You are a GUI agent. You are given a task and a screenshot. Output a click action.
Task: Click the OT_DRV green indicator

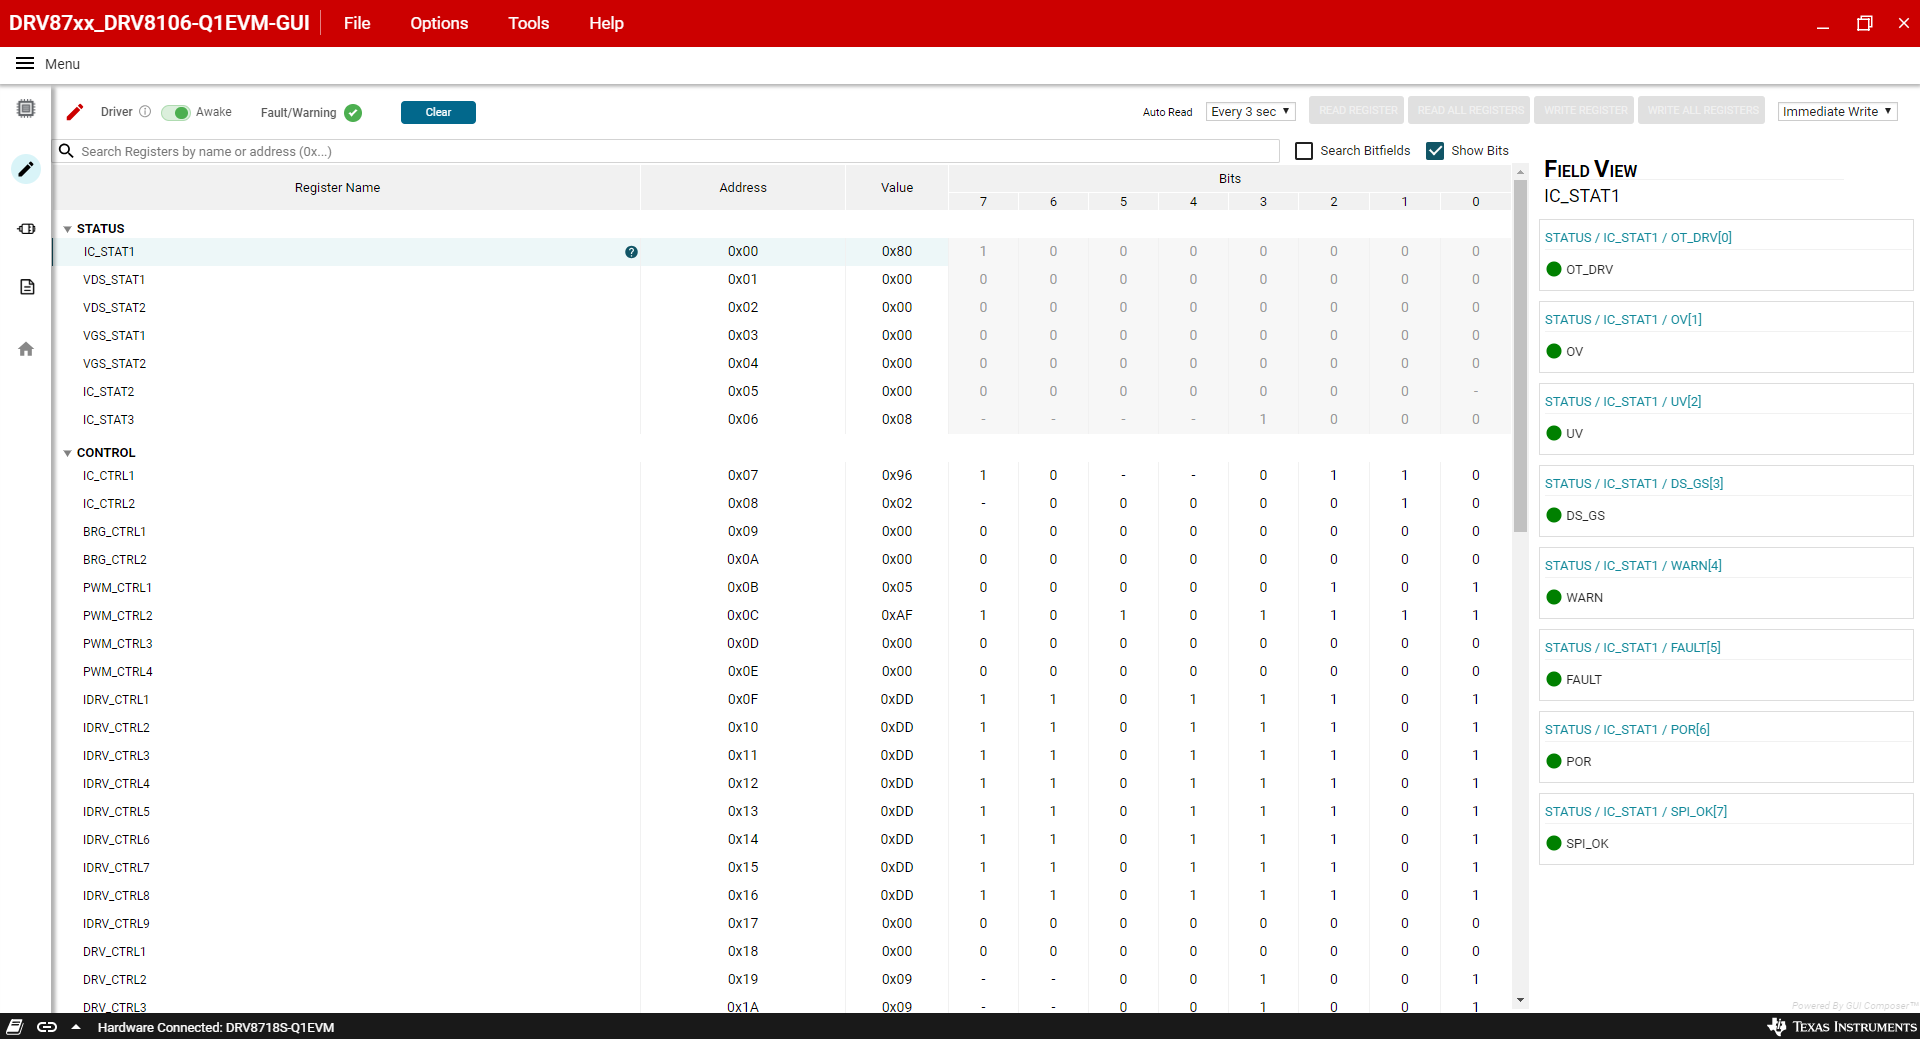pos(1554,269)
